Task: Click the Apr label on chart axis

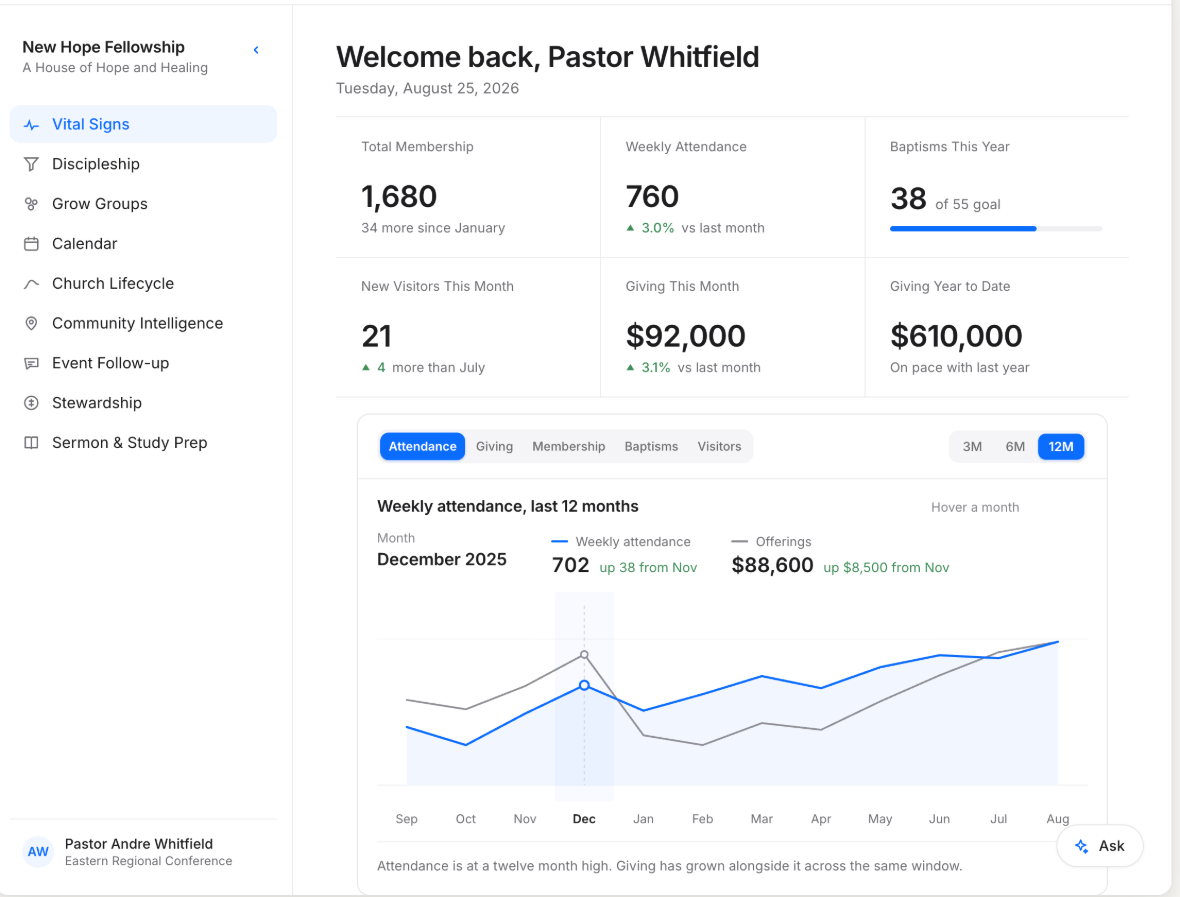Action: click(821, 819)
